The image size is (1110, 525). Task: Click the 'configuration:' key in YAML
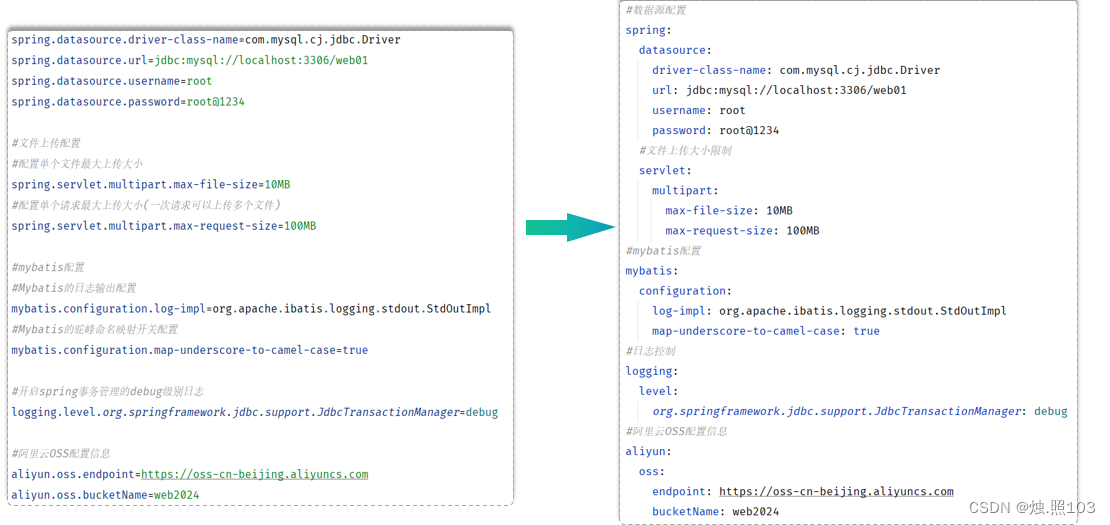(685, 291)
